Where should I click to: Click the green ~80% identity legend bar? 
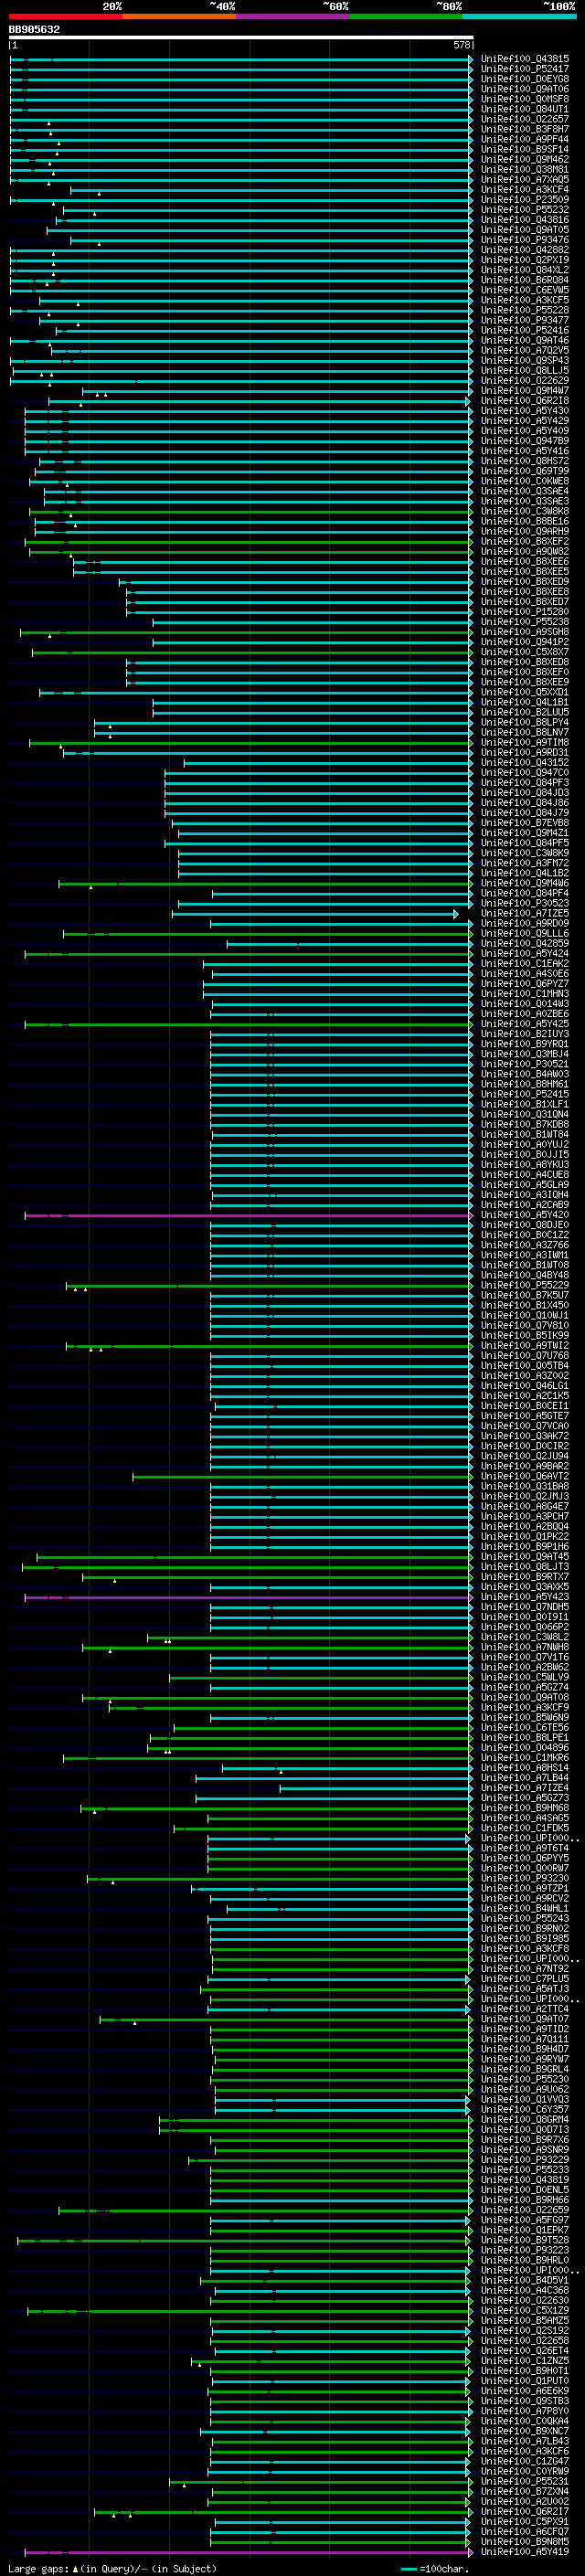(406, 16)
